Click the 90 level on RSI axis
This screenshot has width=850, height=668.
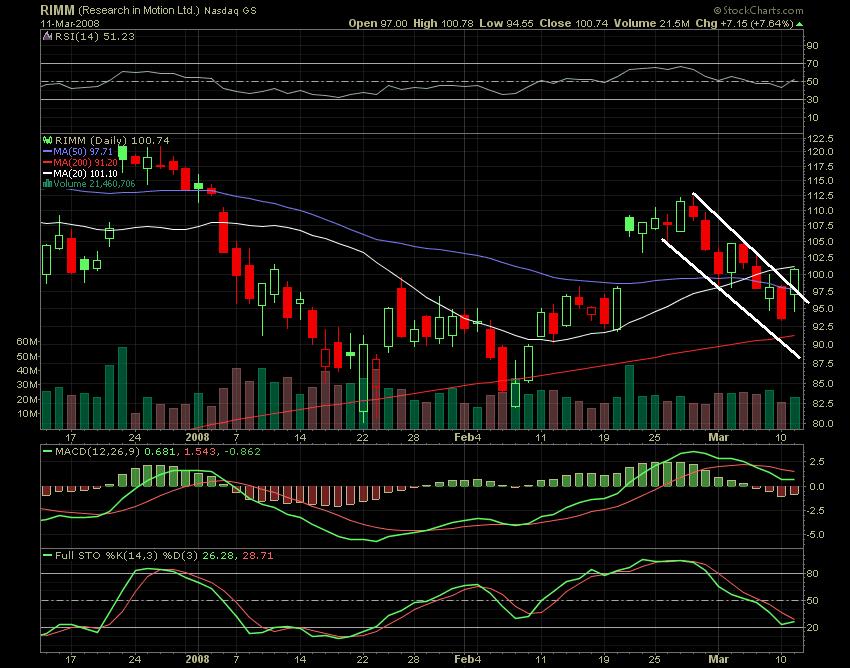[x=813, y=46]
